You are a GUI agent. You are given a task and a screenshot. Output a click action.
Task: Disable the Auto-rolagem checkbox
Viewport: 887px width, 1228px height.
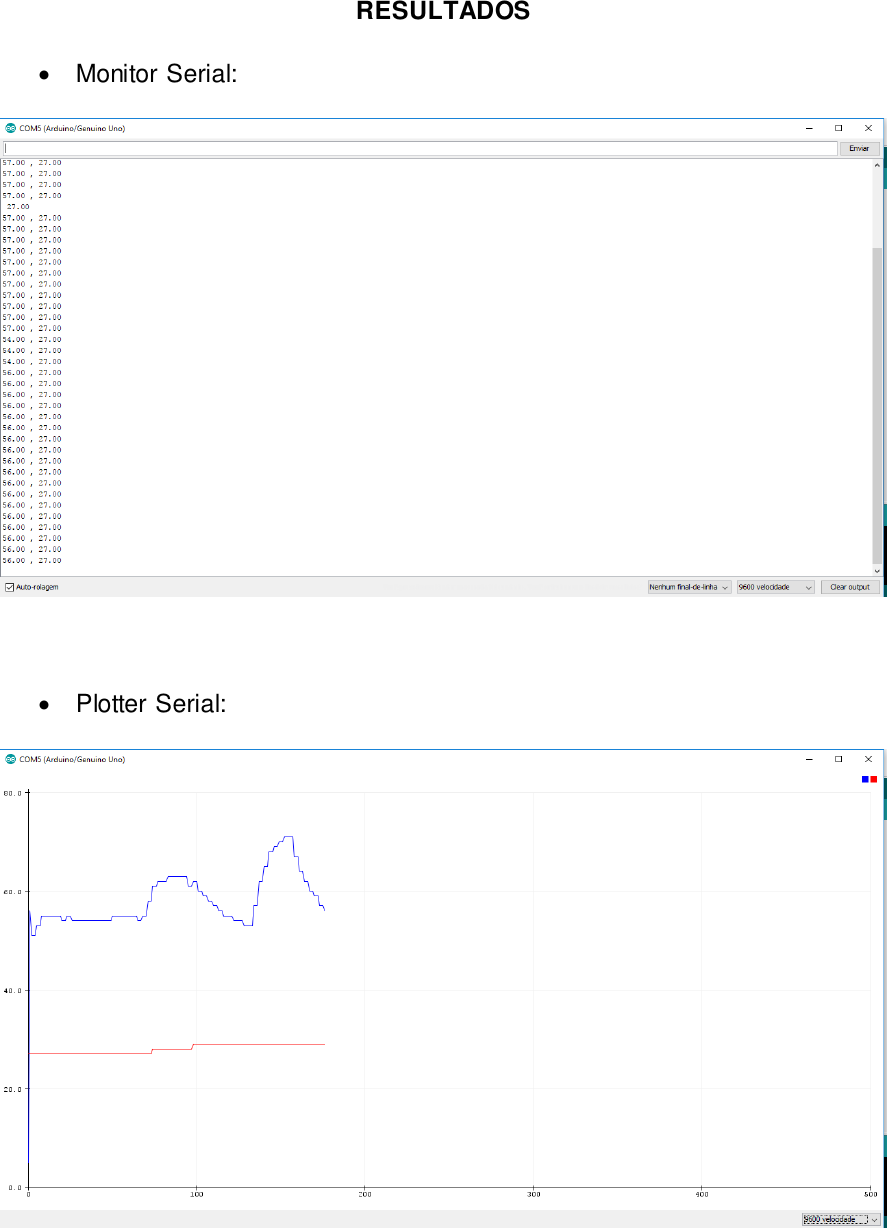pyautogui.click(x=8, y=587)
